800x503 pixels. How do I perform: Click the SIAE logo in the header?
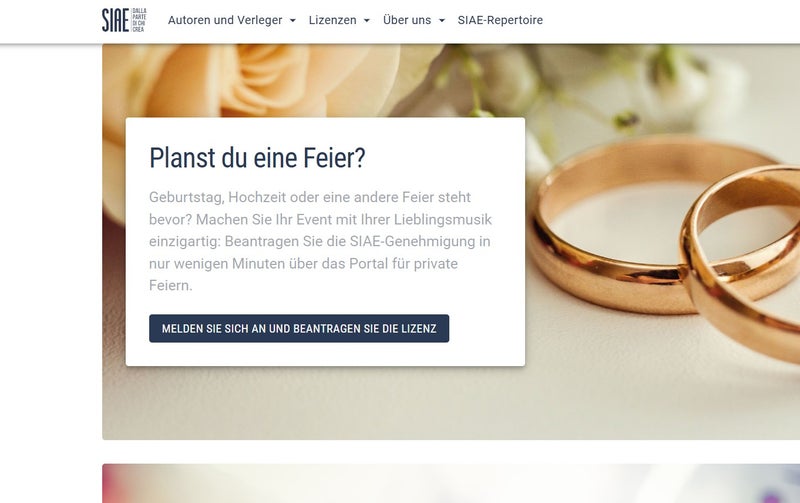[x=115, y=20]
